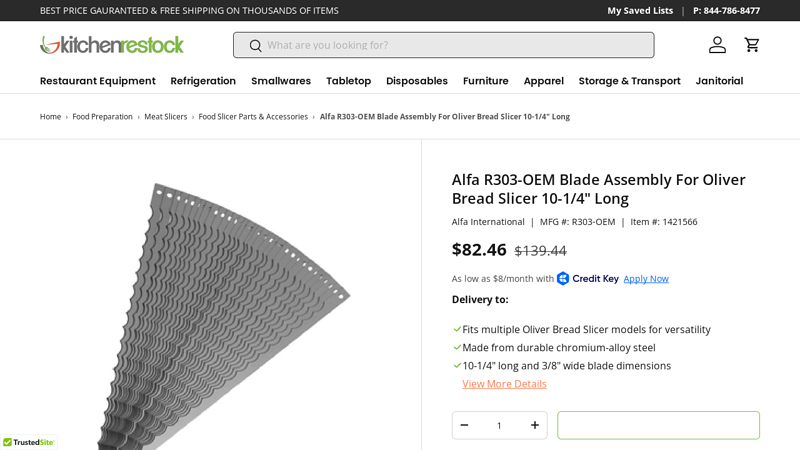
Task: Click the kitchenrestock logo
Action: (112, 45)
